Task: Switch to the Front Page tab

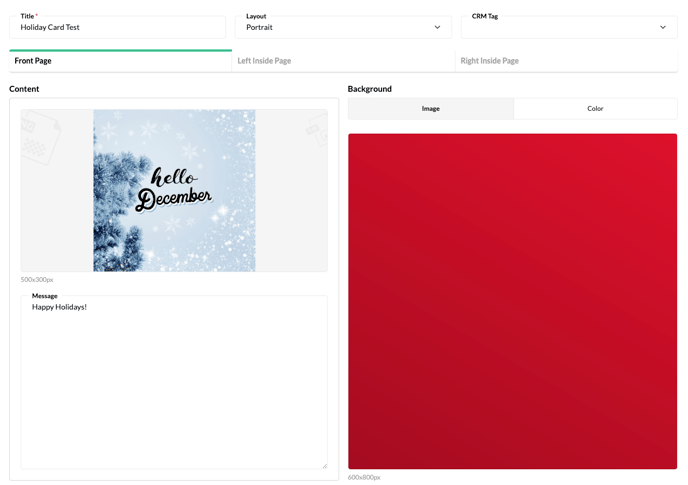Action: (x=120, y=61)
